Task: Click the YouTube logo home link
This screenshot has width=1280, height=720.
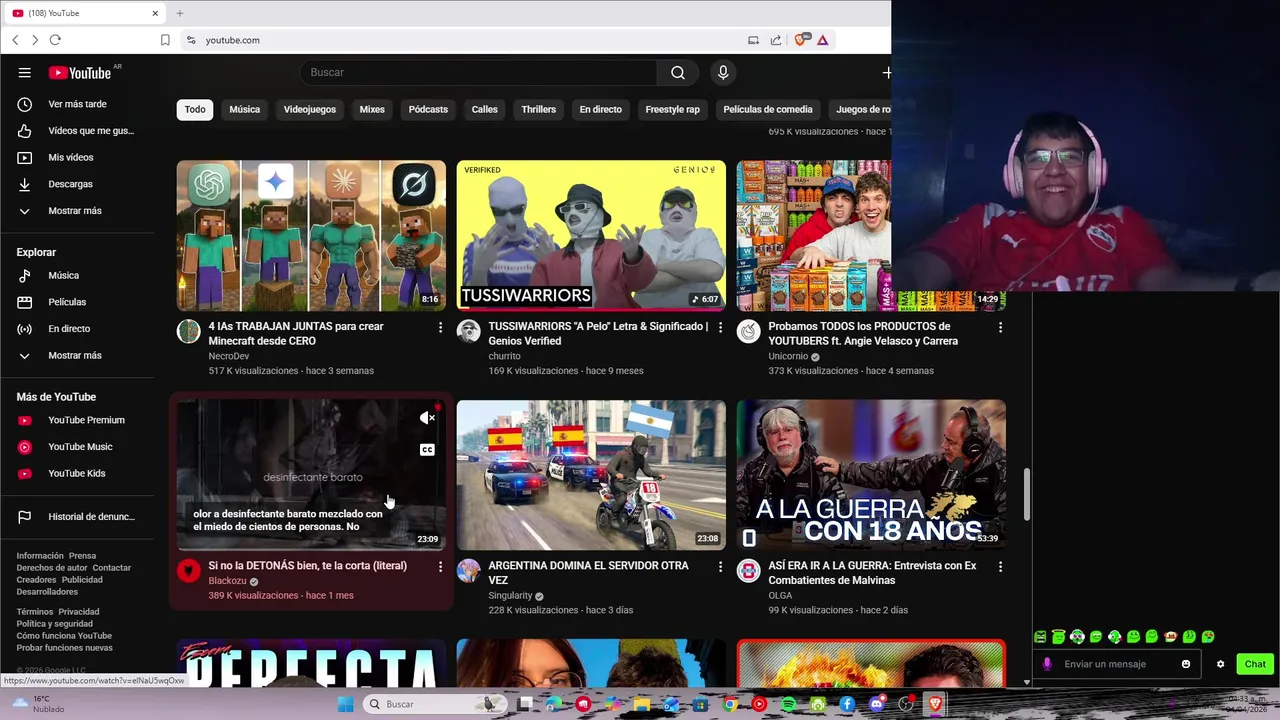Action: click(80, 73)
